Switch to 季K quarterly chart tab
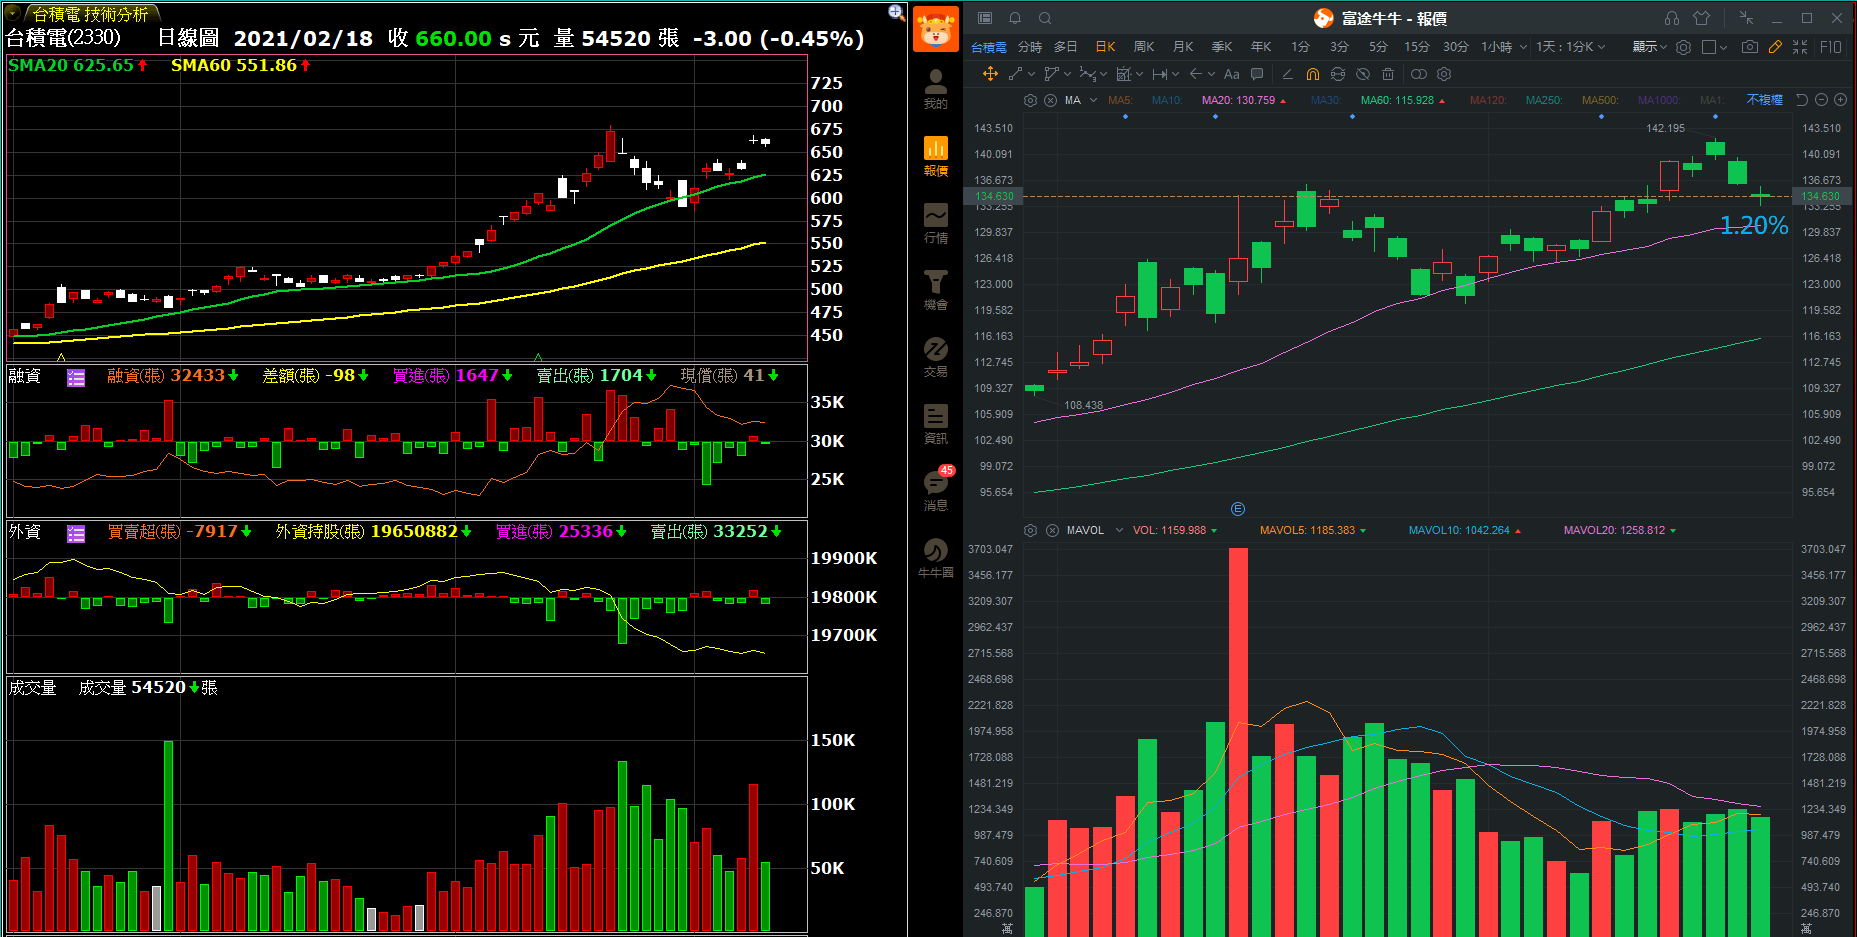 tap(1222, 47)
